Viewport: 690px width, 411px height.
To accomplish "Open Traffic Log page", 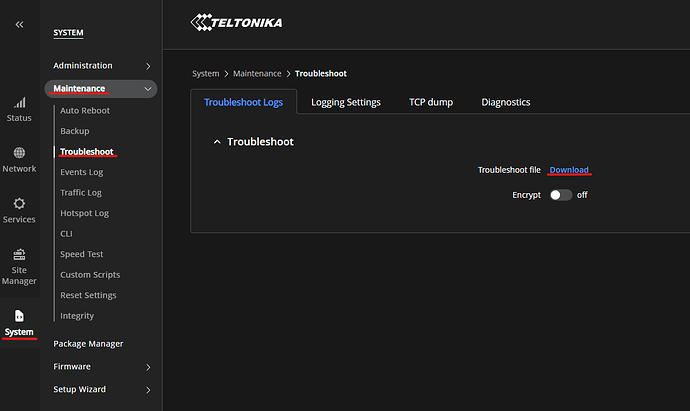I will click(x=81, y=193).
